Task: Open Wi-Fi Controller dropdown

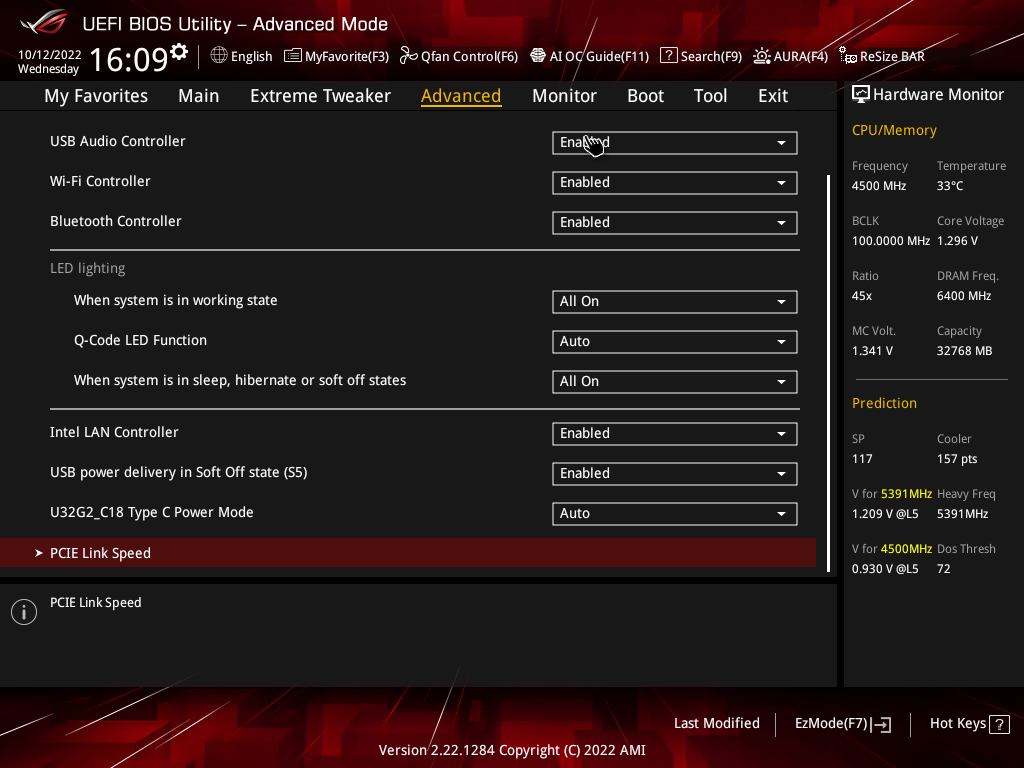Action: click(675, 183)
